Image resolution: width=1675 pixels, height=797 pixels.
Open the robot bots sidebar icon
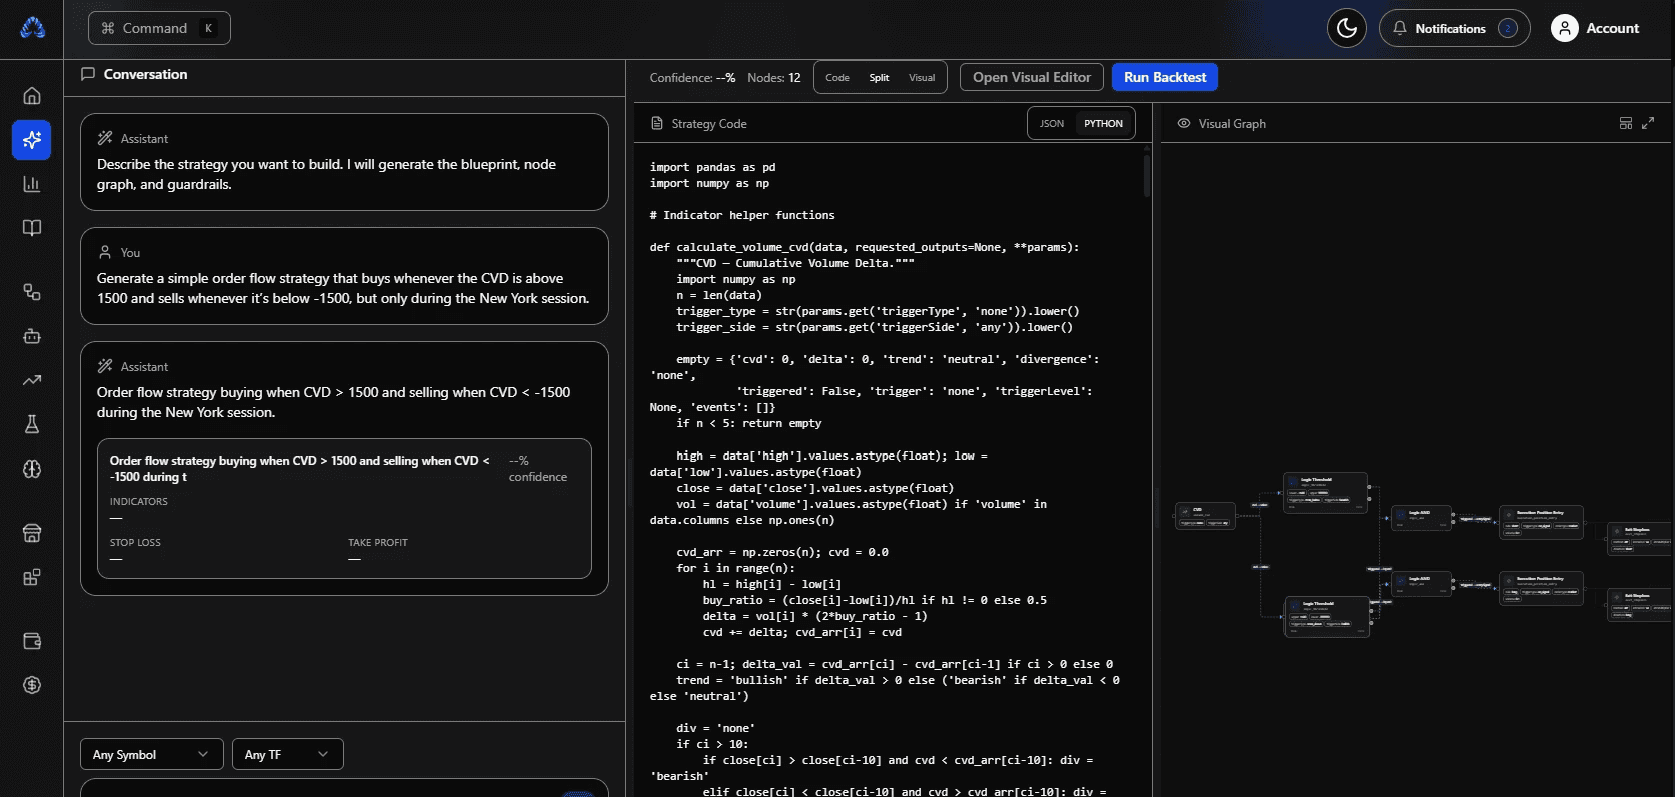[x=32, y=336]
